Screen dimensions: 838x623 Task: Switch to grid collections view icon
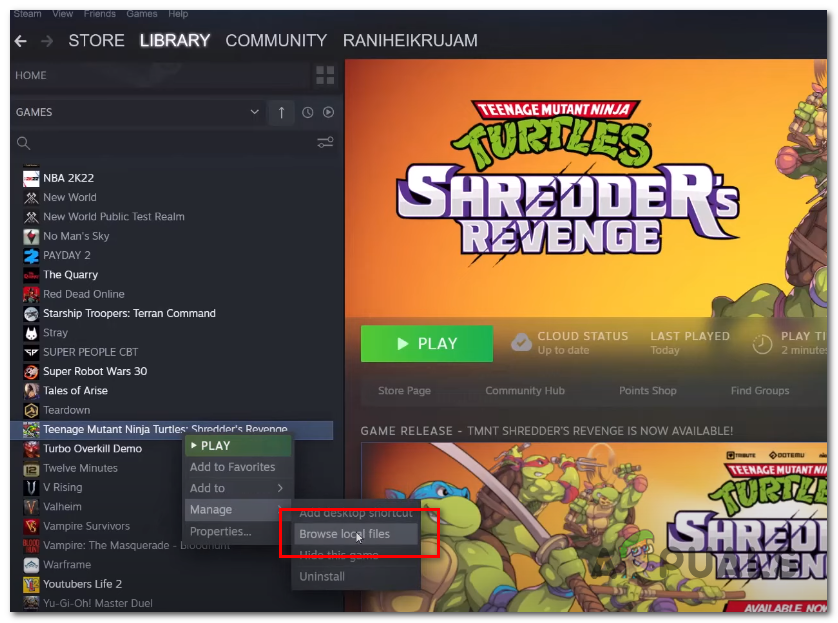(x=325, y=75)
